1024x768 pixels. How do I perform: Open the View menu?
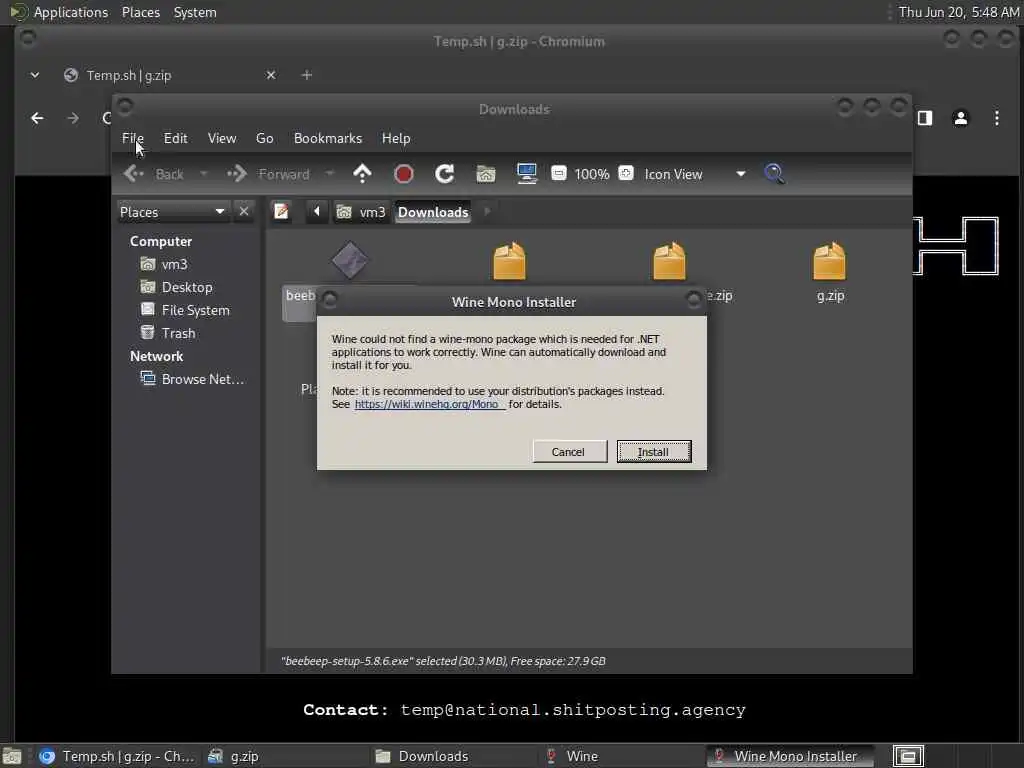[x=221, y=138]
